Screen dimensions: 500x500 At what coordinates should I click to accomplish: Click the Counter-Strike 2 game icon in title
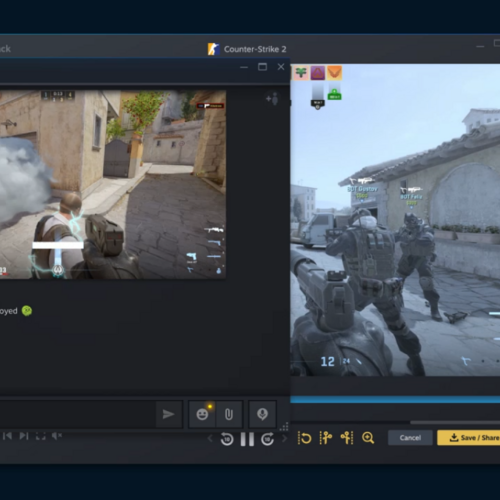tap(213, 49)
